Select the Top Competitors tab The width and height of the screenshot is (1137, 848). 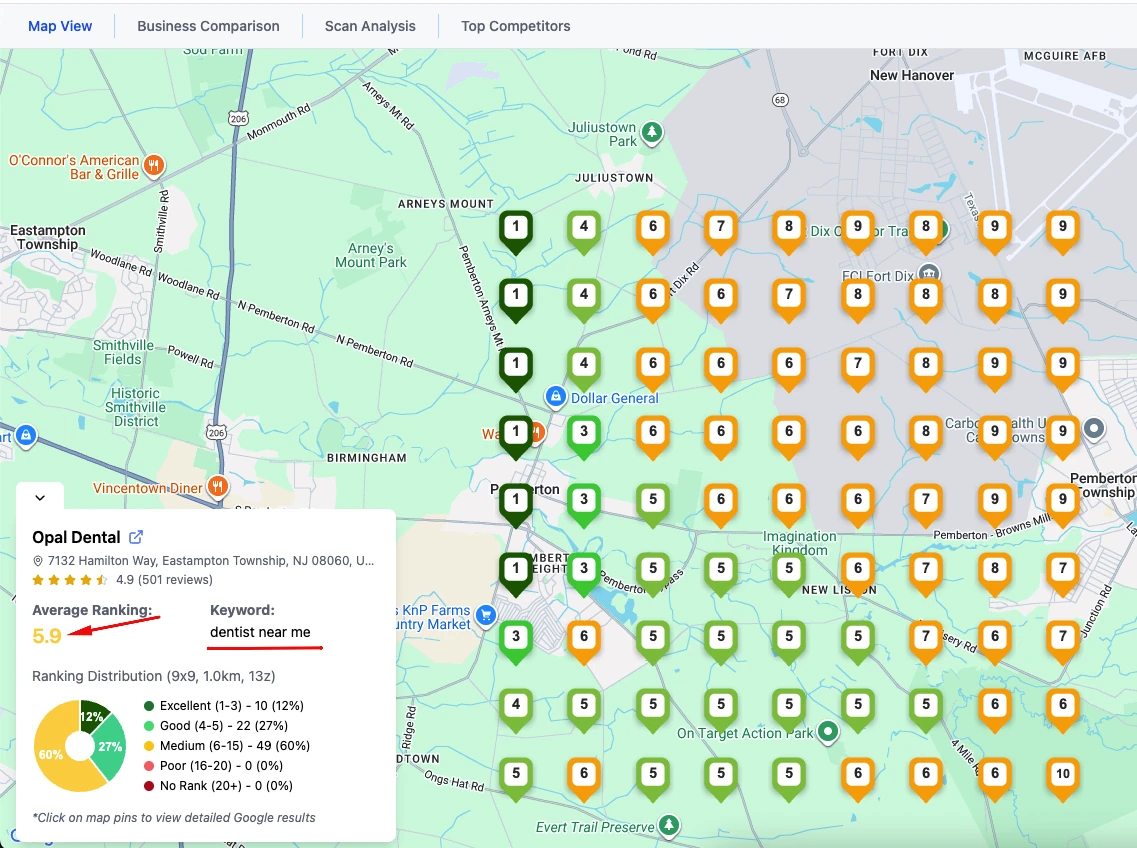515,26
